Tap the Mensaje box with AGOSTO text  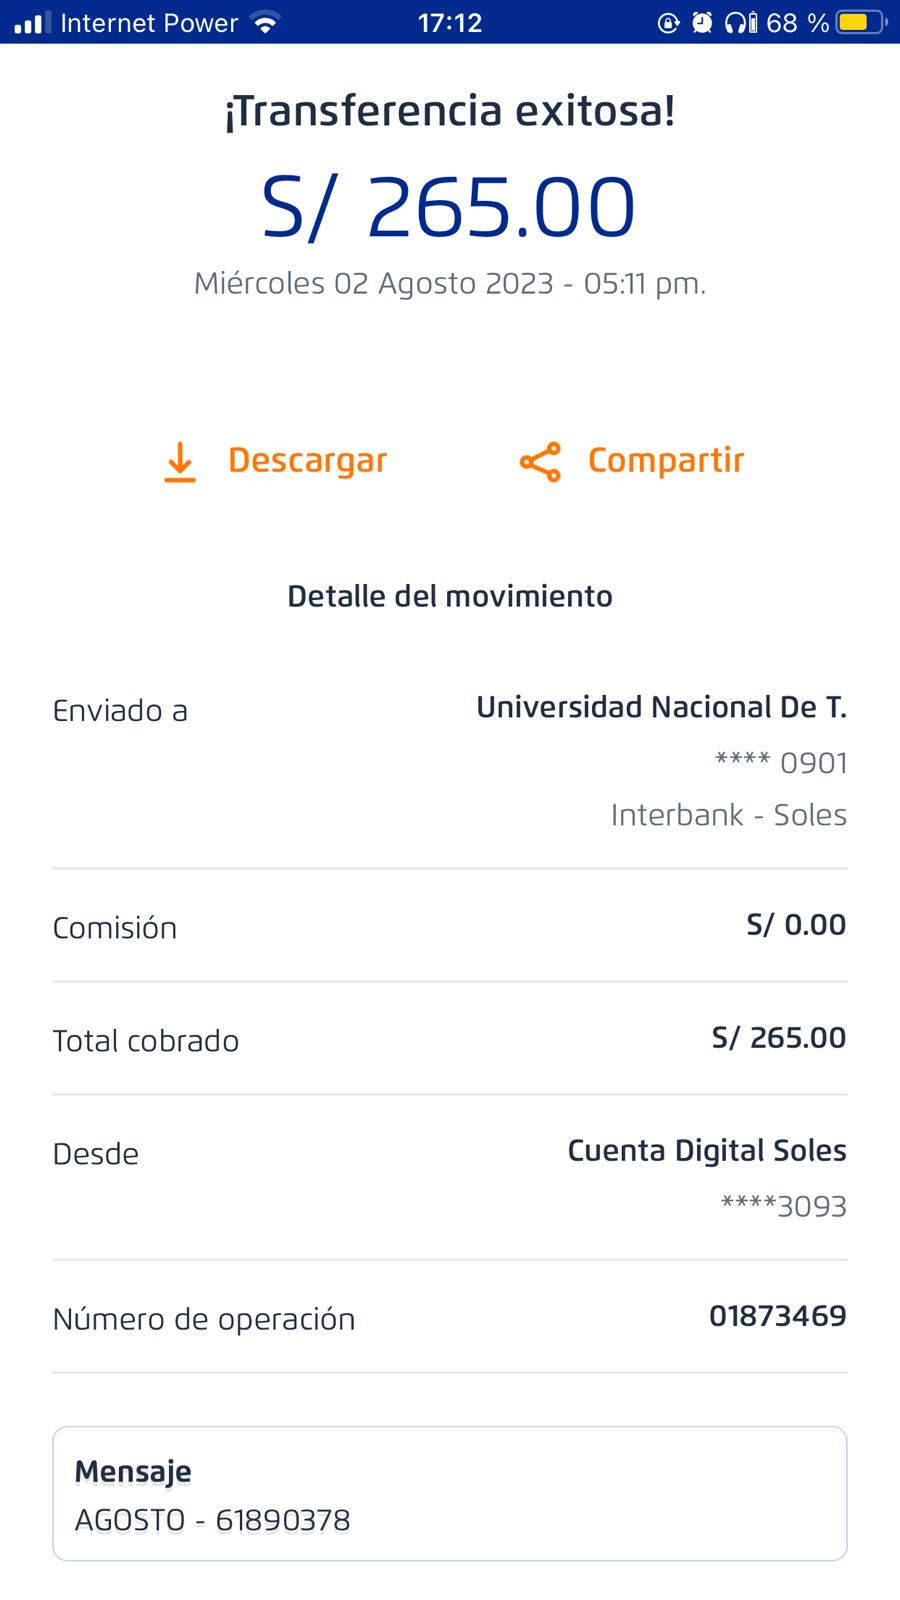pos(450,1494)
